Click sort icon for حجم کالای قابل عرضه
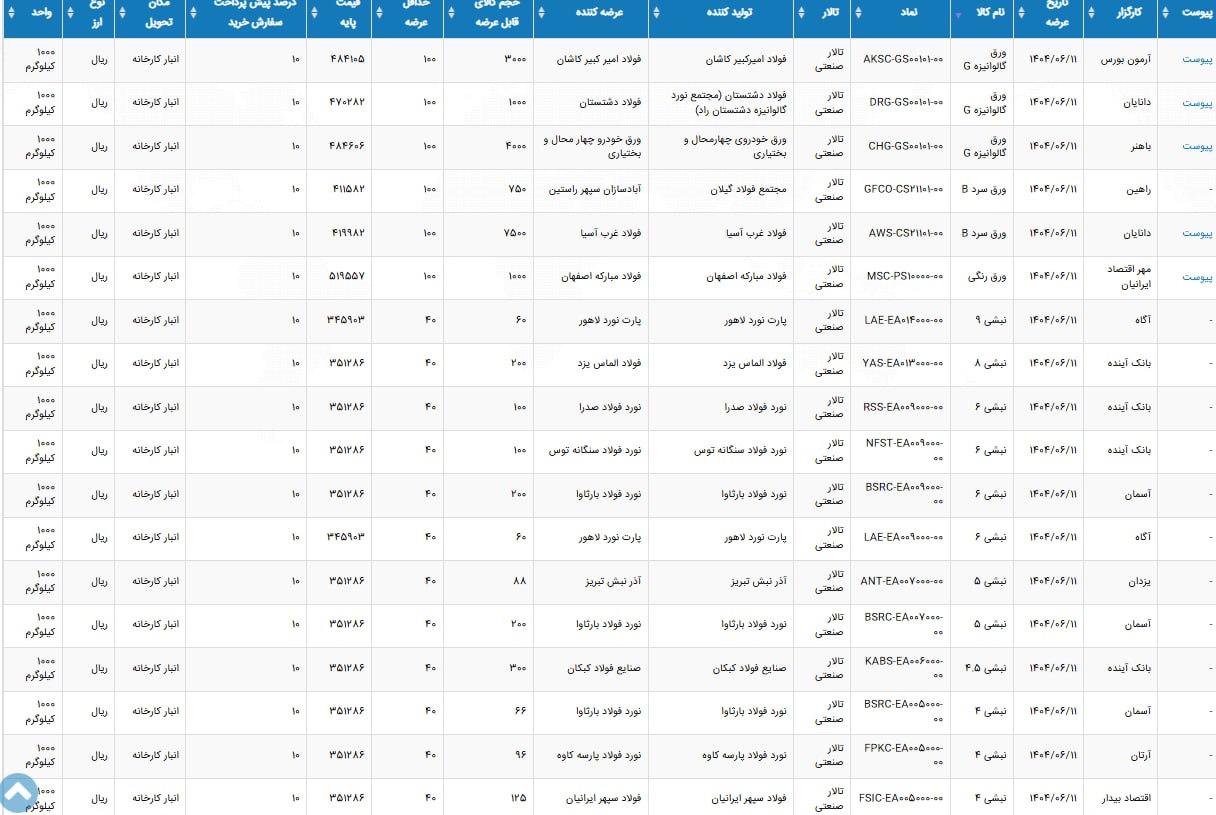 [451, 13]
